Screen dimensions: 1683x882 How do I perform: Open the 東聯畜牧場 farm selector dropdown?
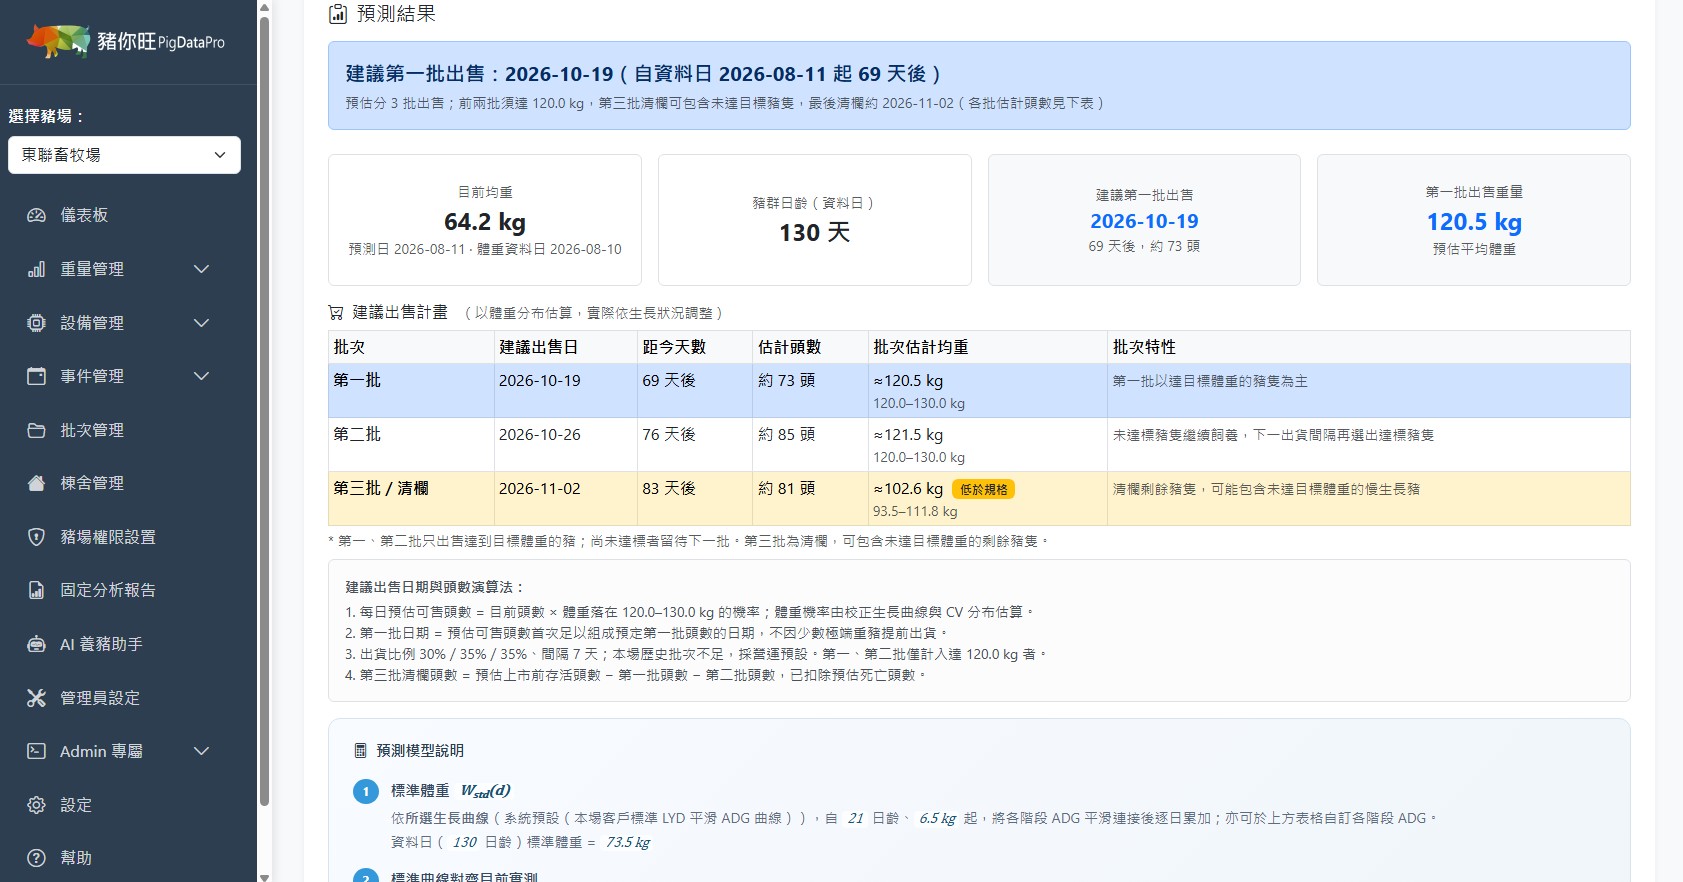(x=124, y=155)
